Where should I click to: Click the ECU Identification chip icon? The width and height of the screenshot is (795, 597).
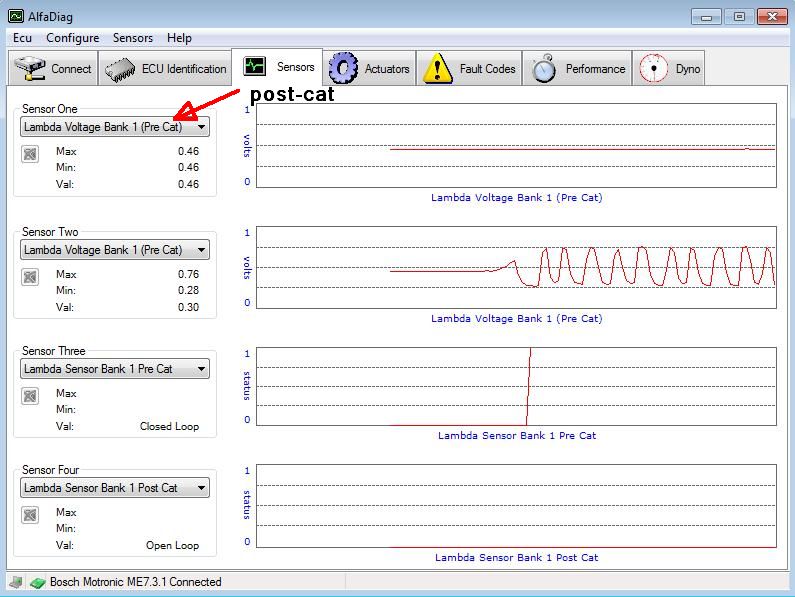point(121,69)
